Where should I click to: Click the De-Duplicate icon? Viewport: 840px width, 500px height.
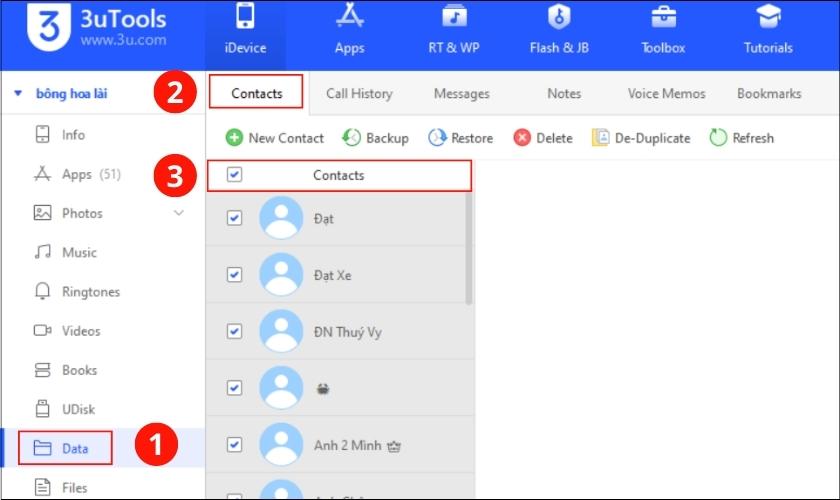click(x=600, y=138)
